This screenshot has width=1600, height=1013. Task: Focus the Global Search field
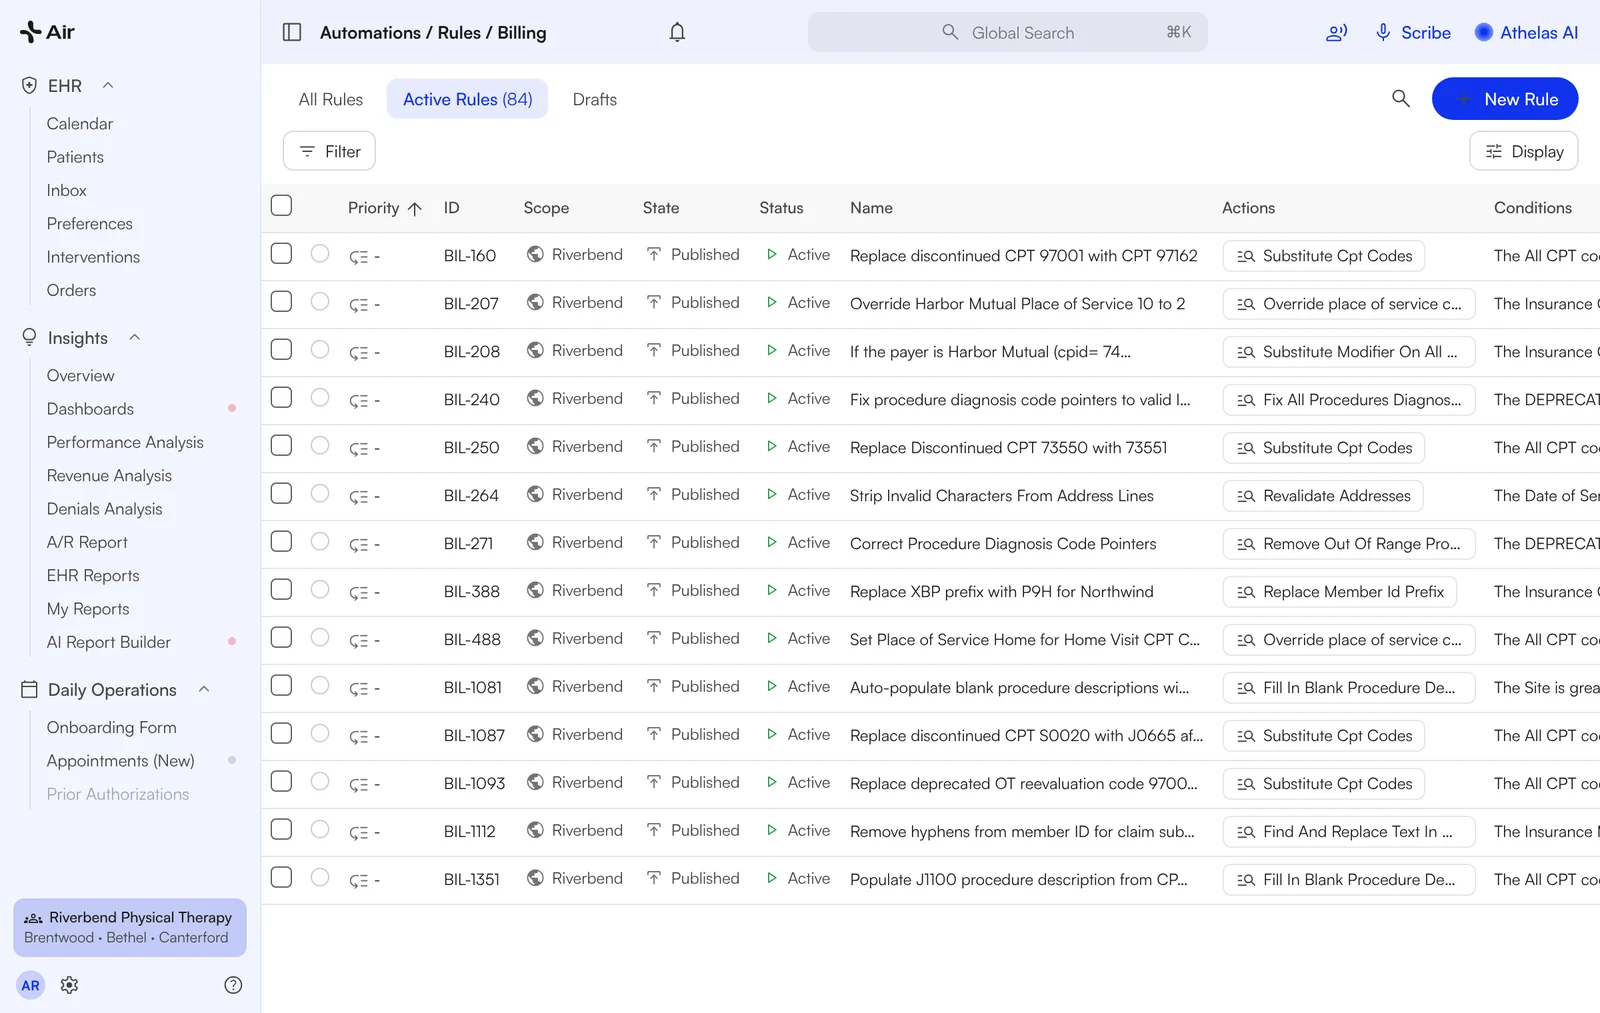tap(1007, 32)
